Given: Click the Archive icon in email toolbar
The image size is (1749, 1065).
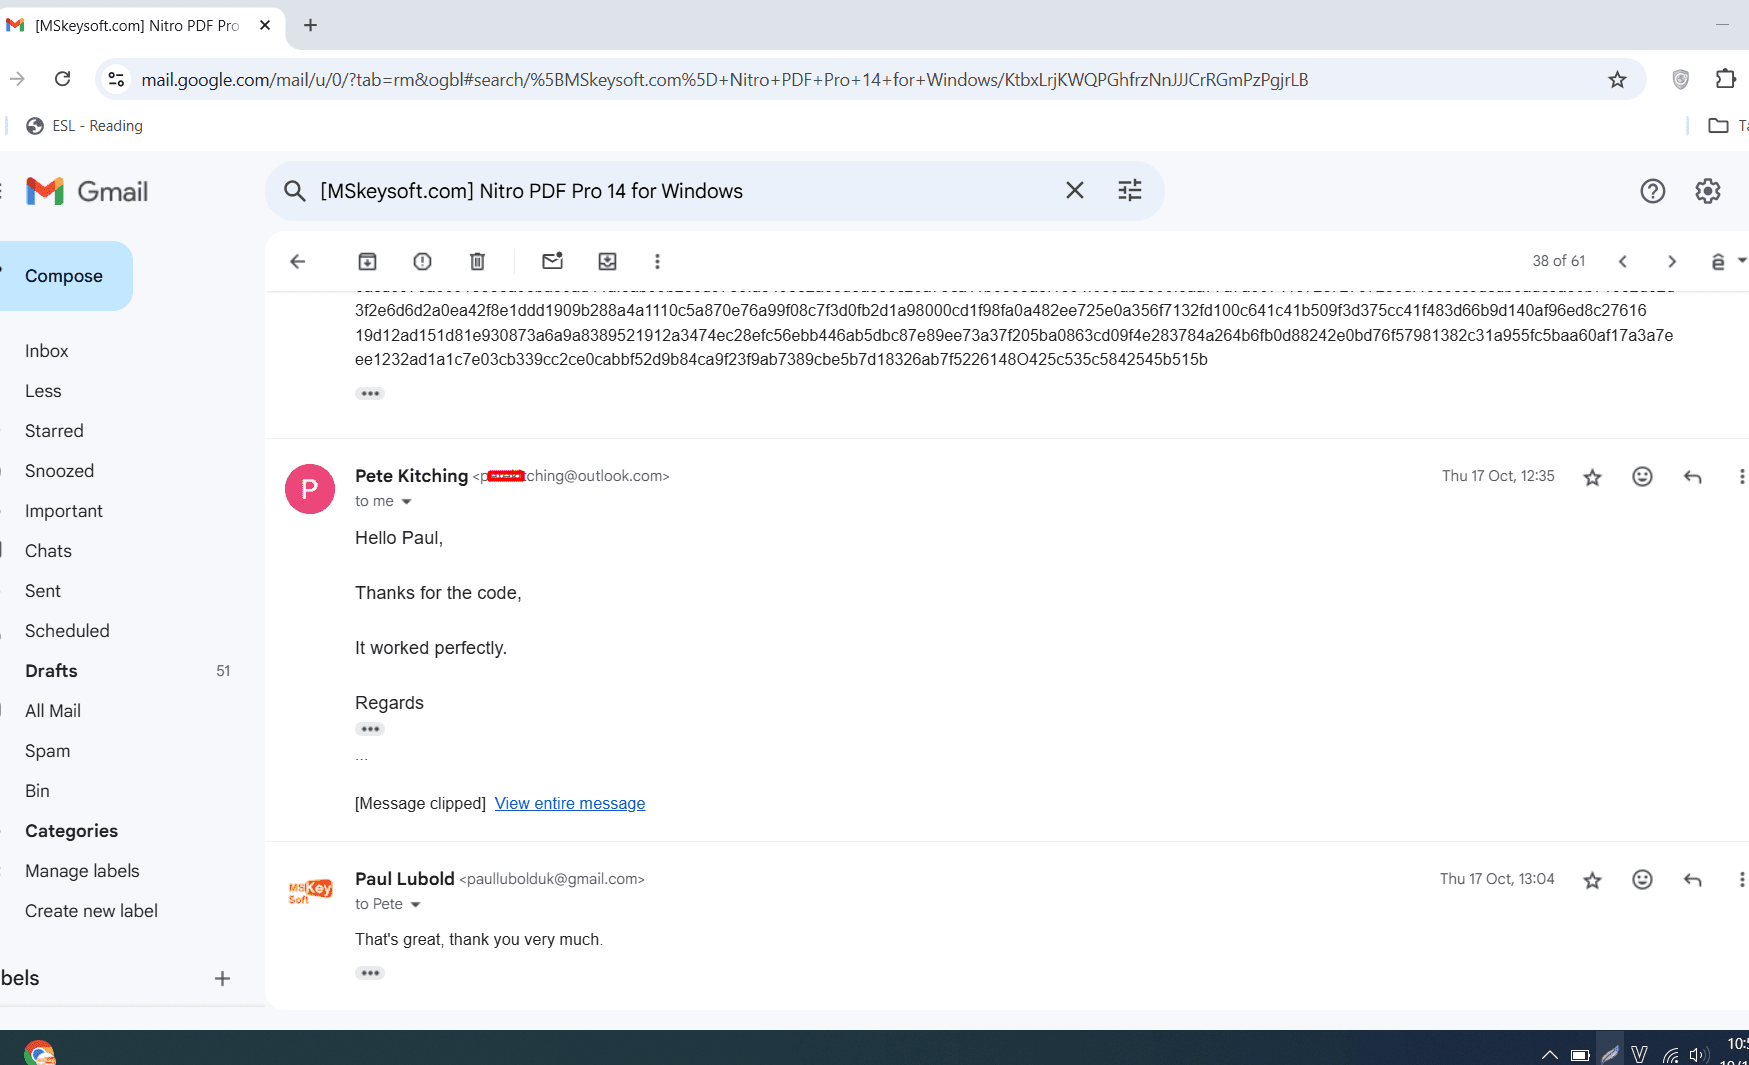Looking at the screenshot, I should click(367, 262).
